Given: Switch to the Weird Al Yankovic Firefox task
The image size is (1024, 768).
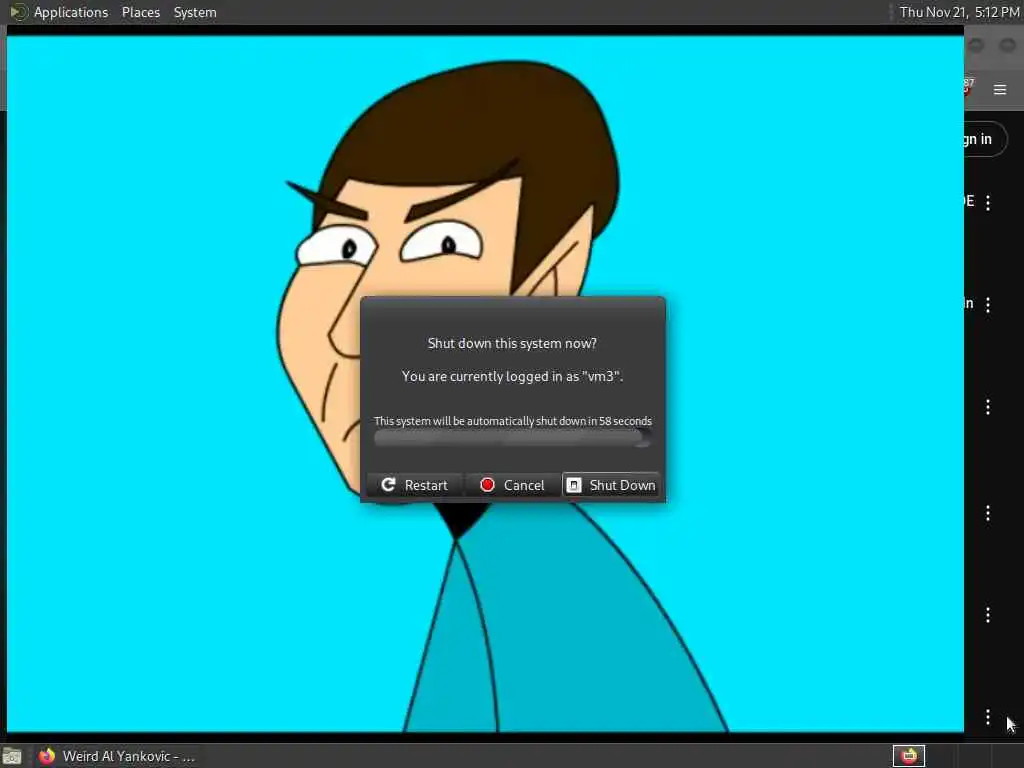Looking at the screenshot, I should point(117,756).
